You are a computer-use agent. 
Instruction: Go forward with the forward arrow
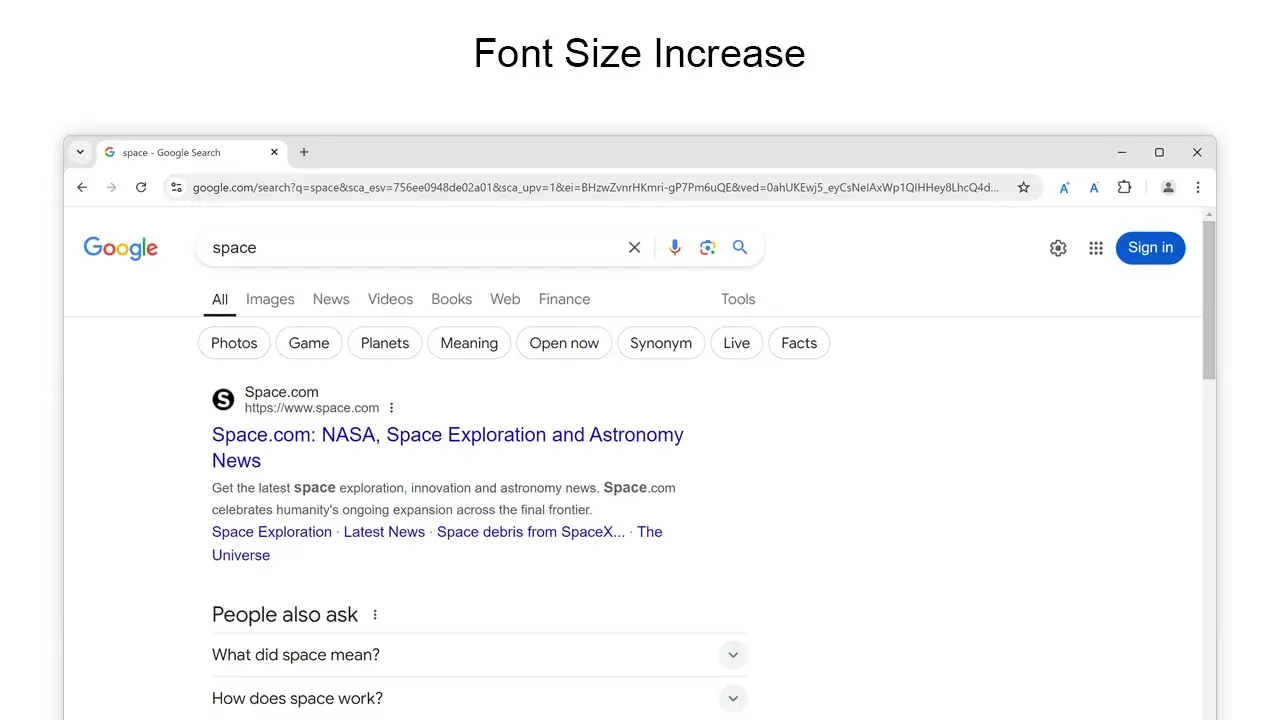pyautogui.click(x=111, y=187)
